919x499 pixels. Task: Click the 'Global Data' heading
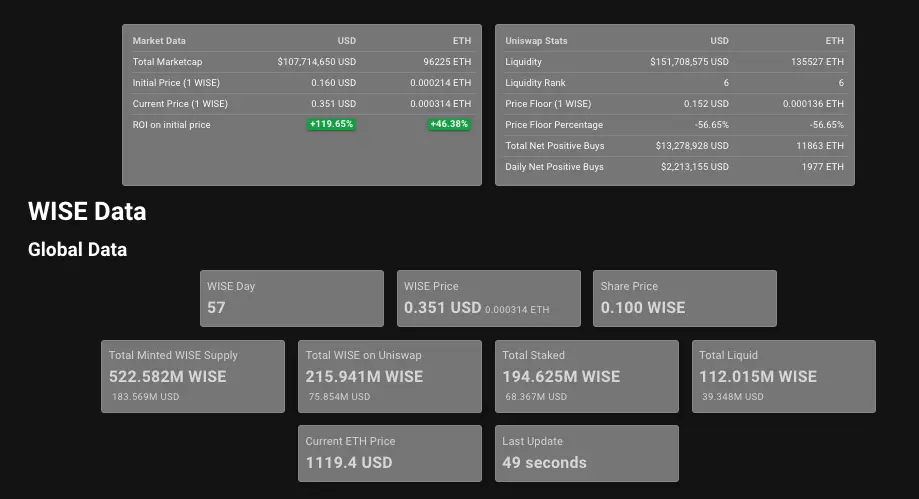point(77,249)
